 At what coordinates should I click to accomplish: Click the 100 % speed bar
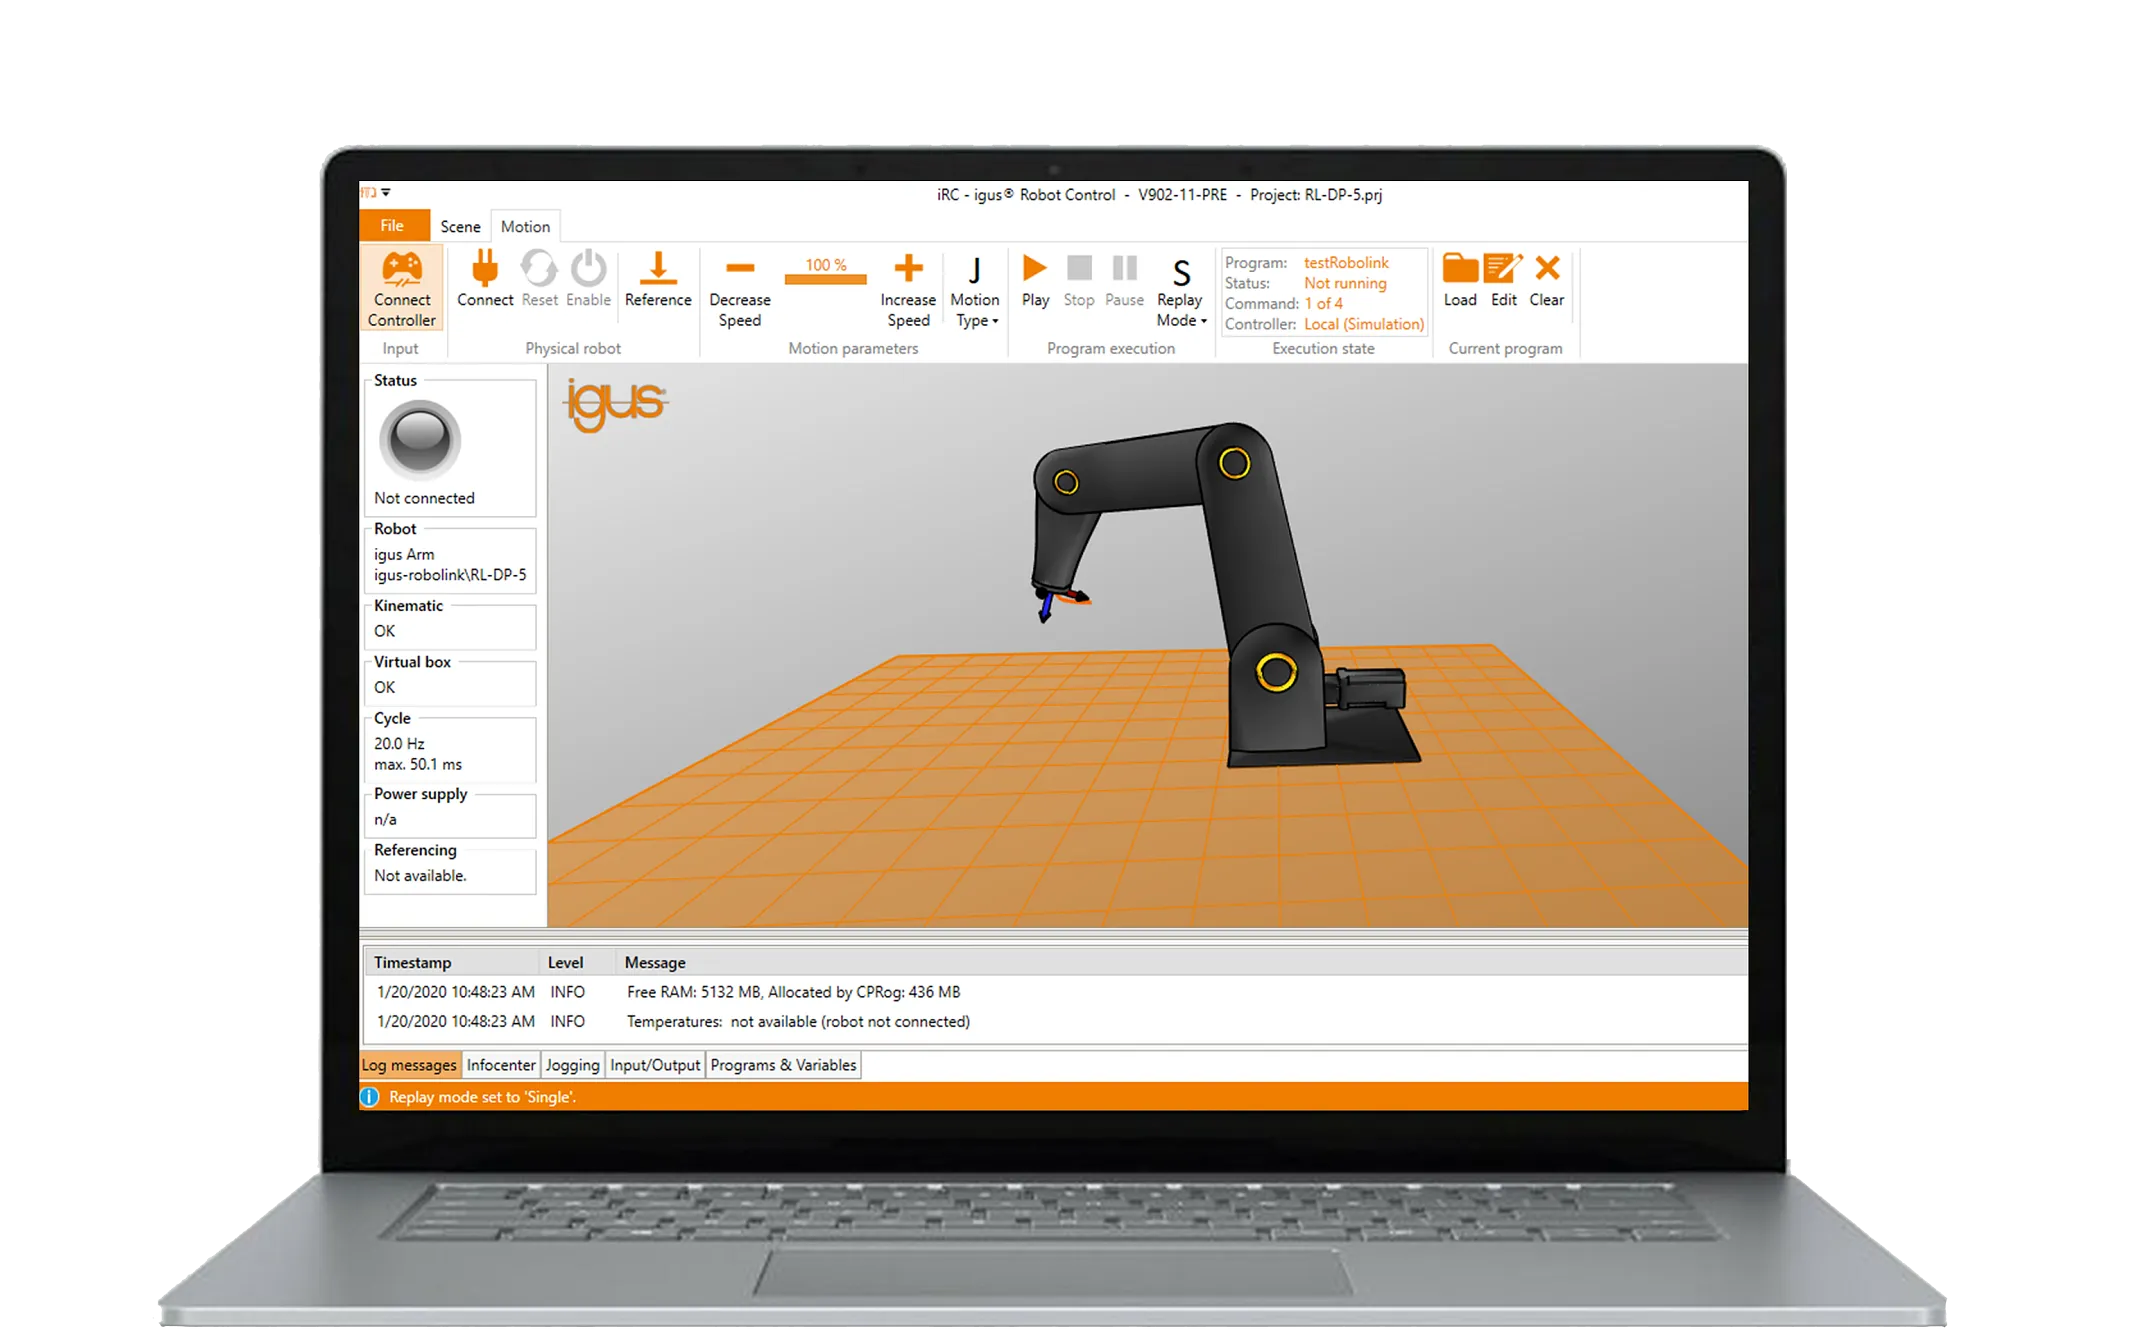tap(825, 270)
